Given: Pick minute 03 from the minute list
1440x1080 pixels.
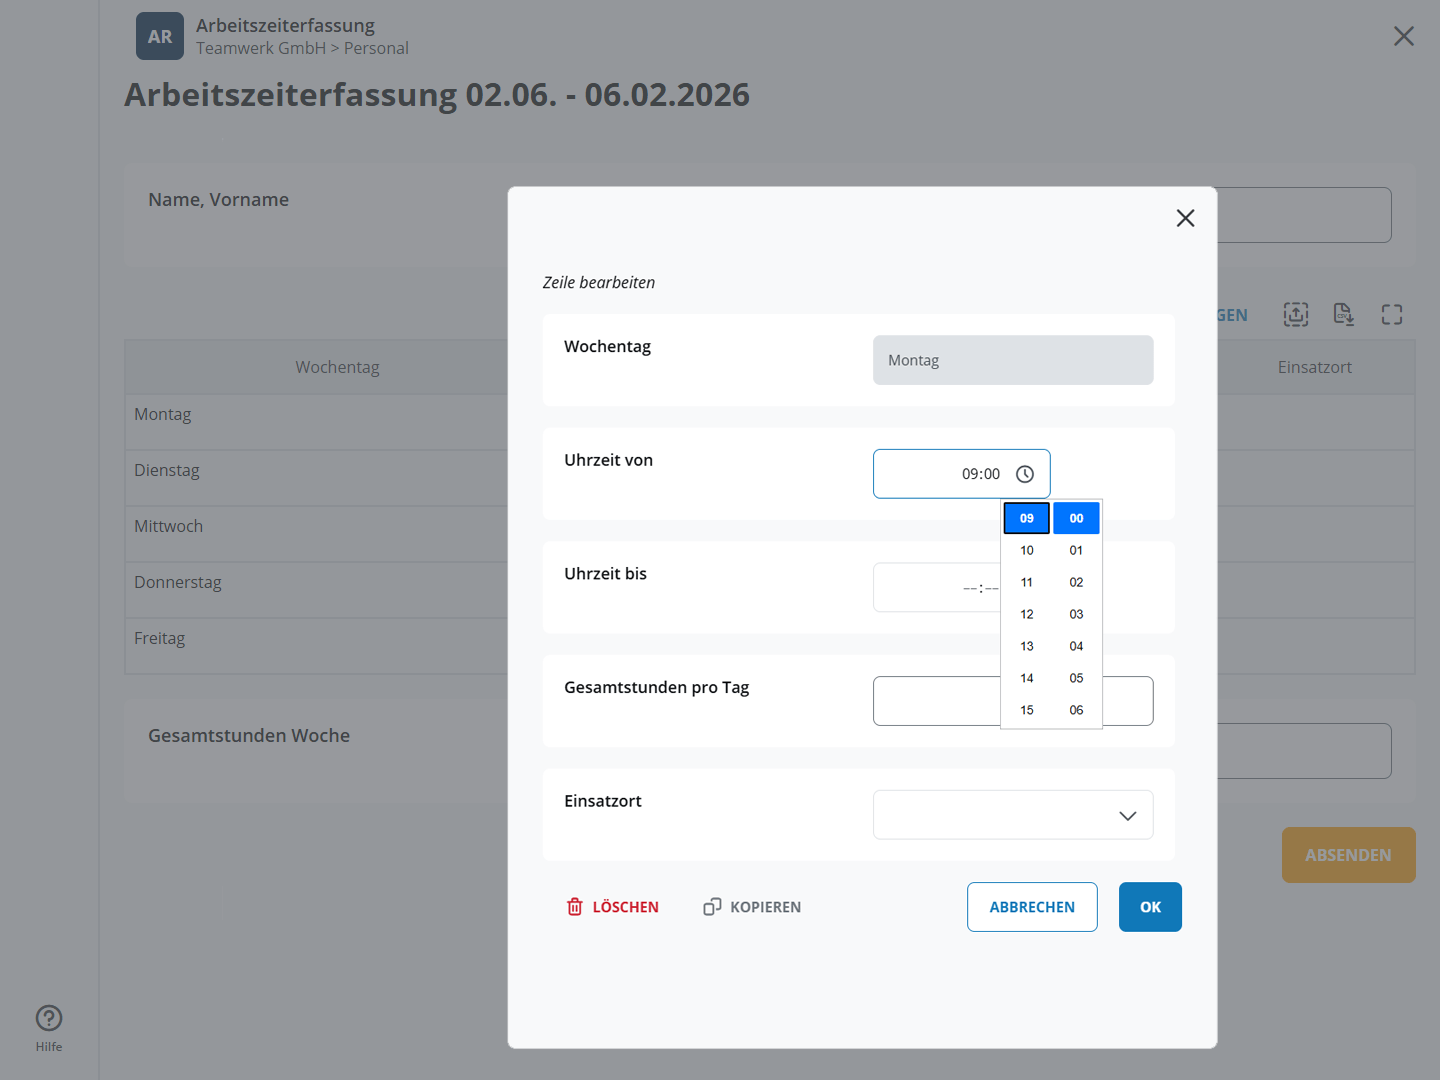Looking at the screenshot, I should click(x=1076, y=614).
